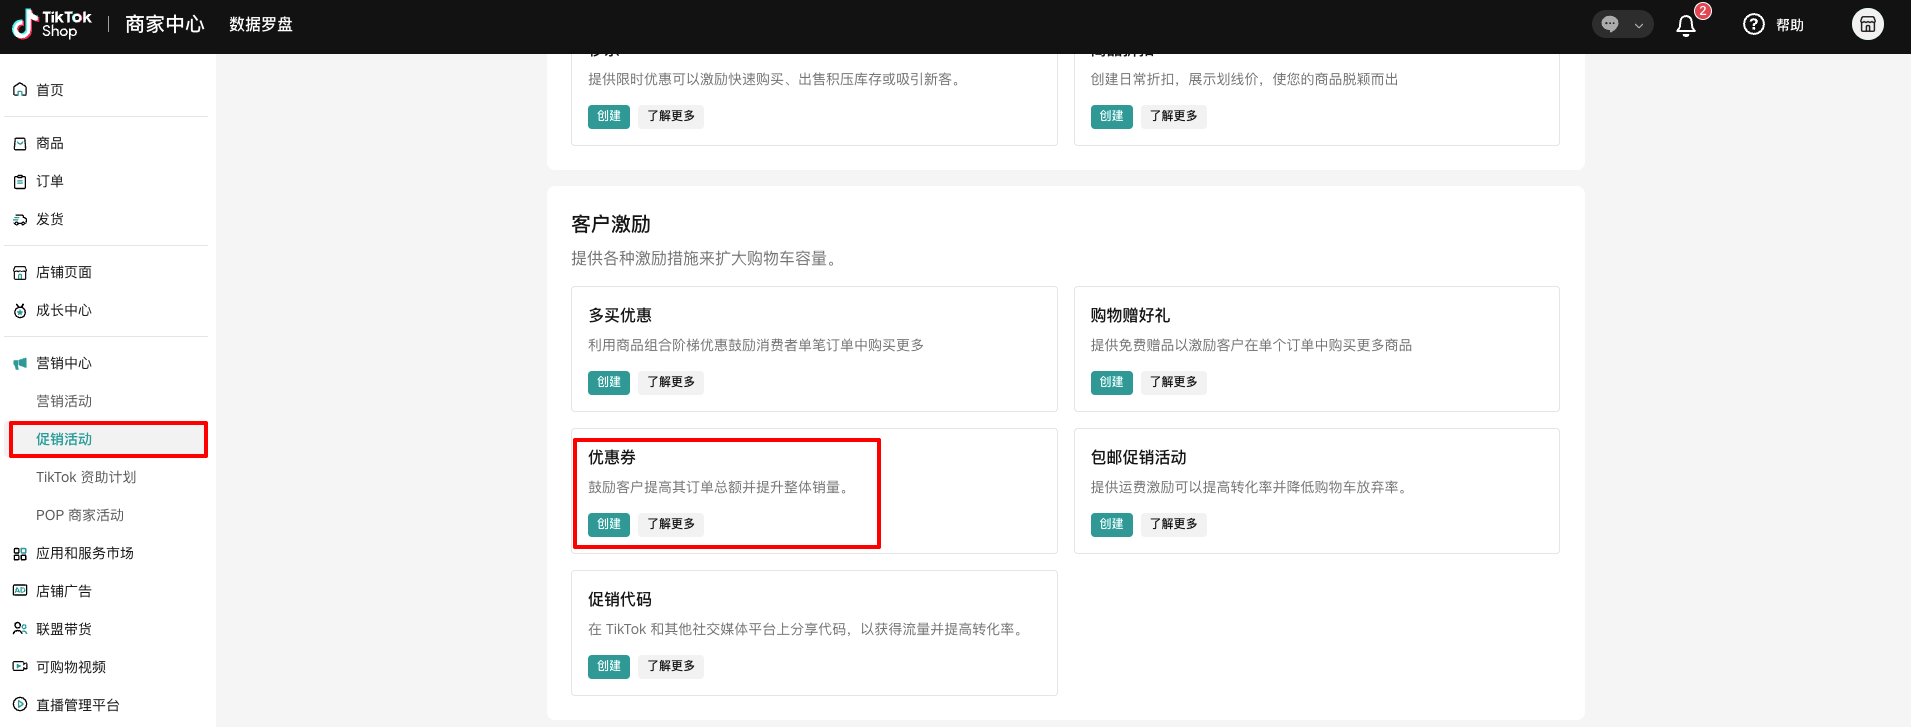Click the 订单 sidebar item
The image size is (1911, 727).
coord(50,182)
